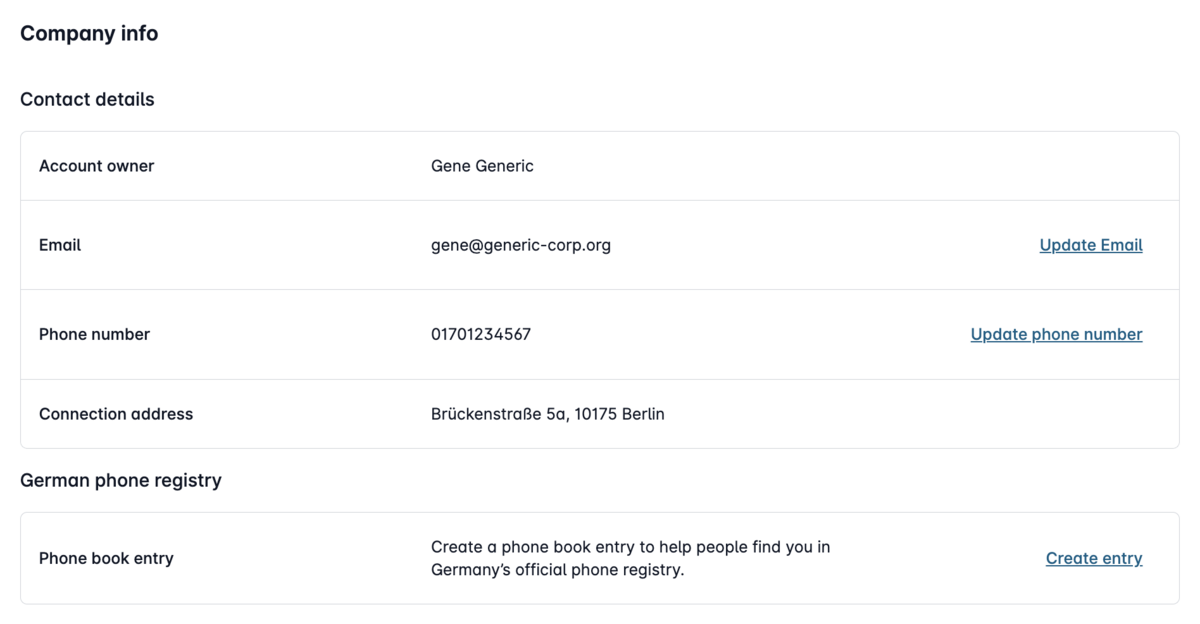
Task: Click the Email row label
Action: [x=60, y=245]
